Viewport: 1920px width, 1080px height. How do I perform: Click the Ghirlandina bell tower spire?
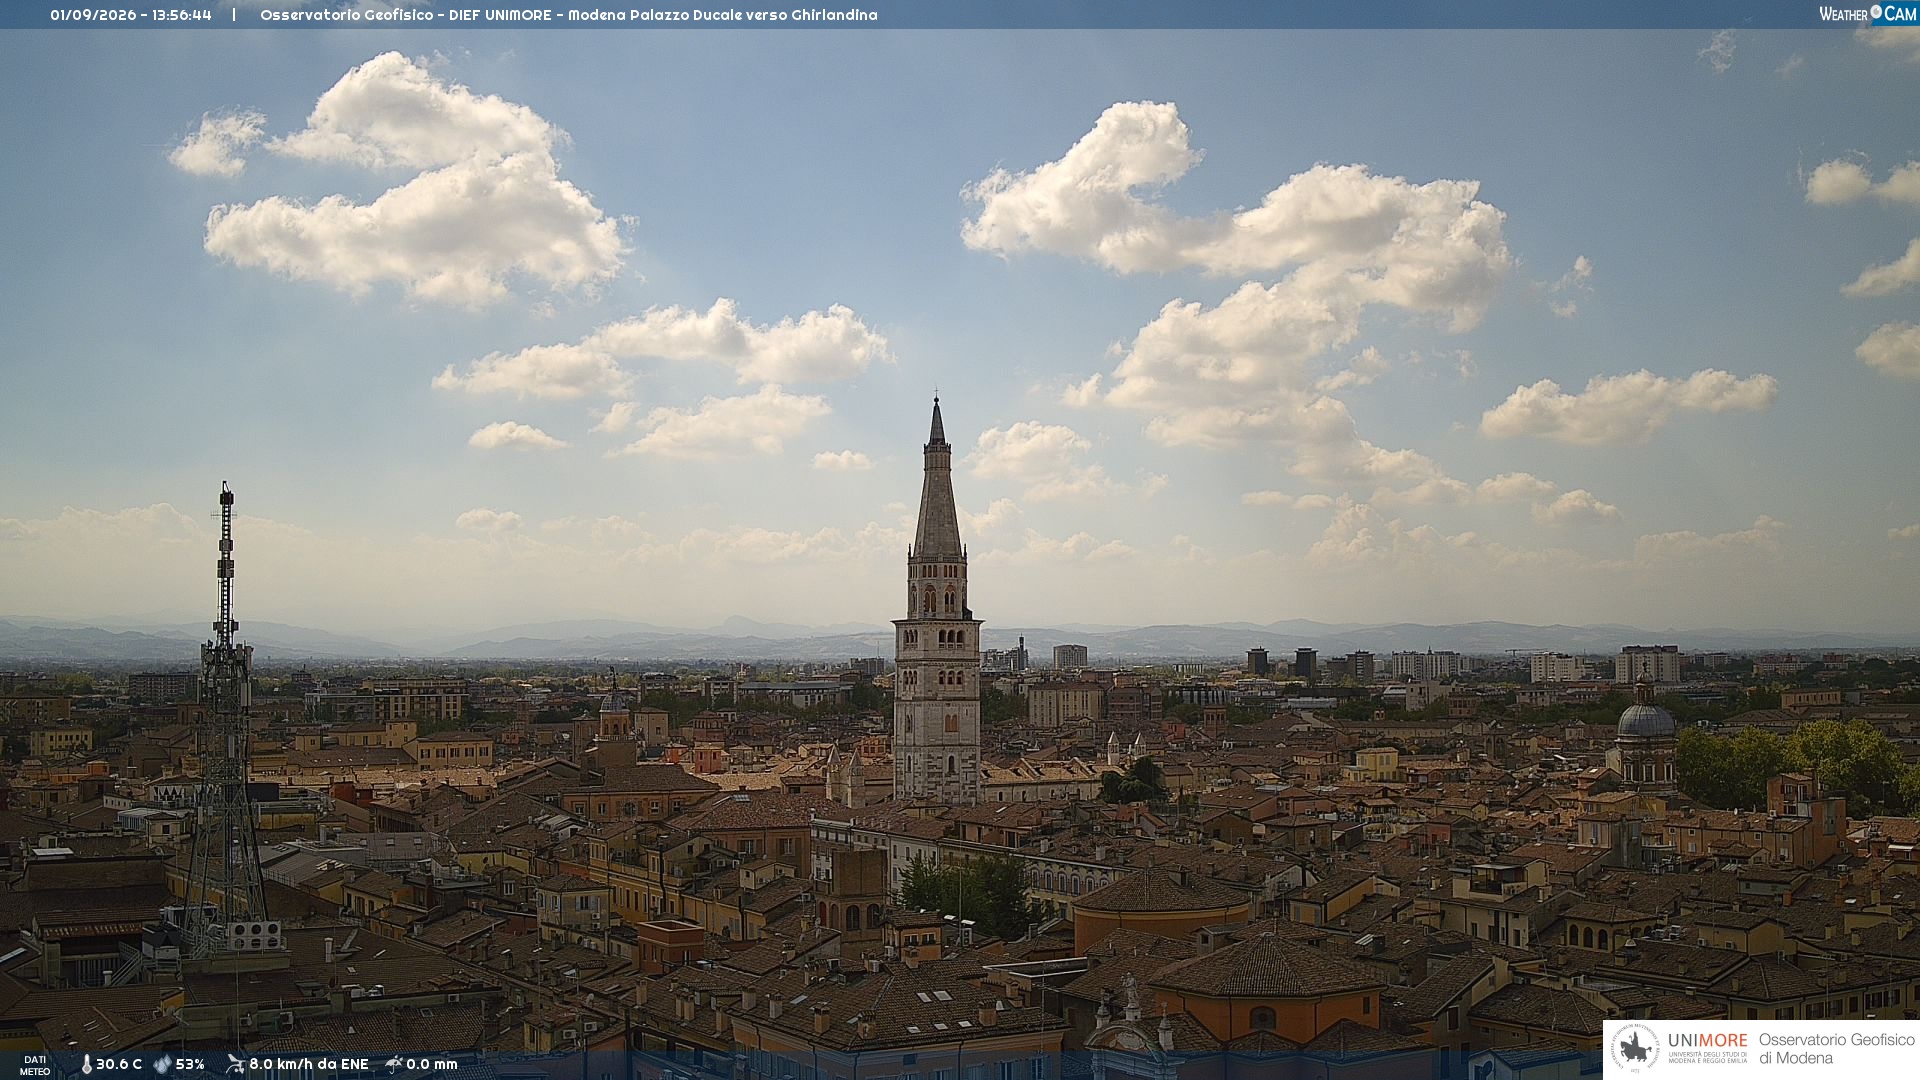937,480
